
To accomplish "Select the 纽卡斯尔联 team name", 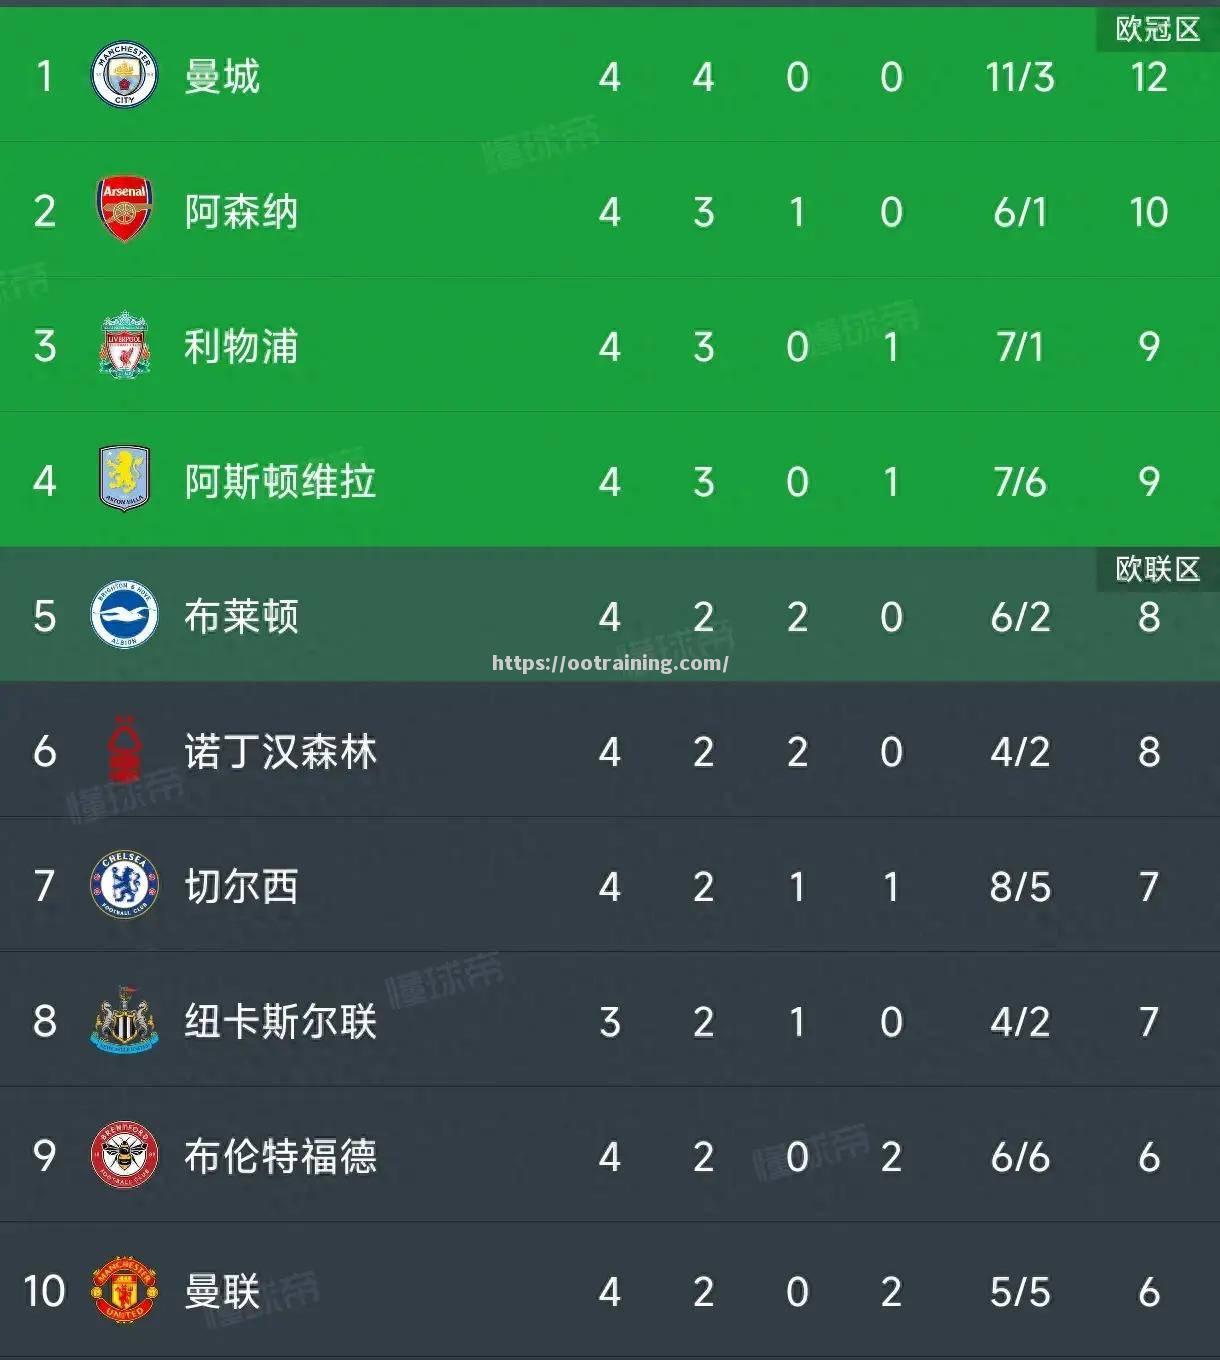I will (280, 1022).
